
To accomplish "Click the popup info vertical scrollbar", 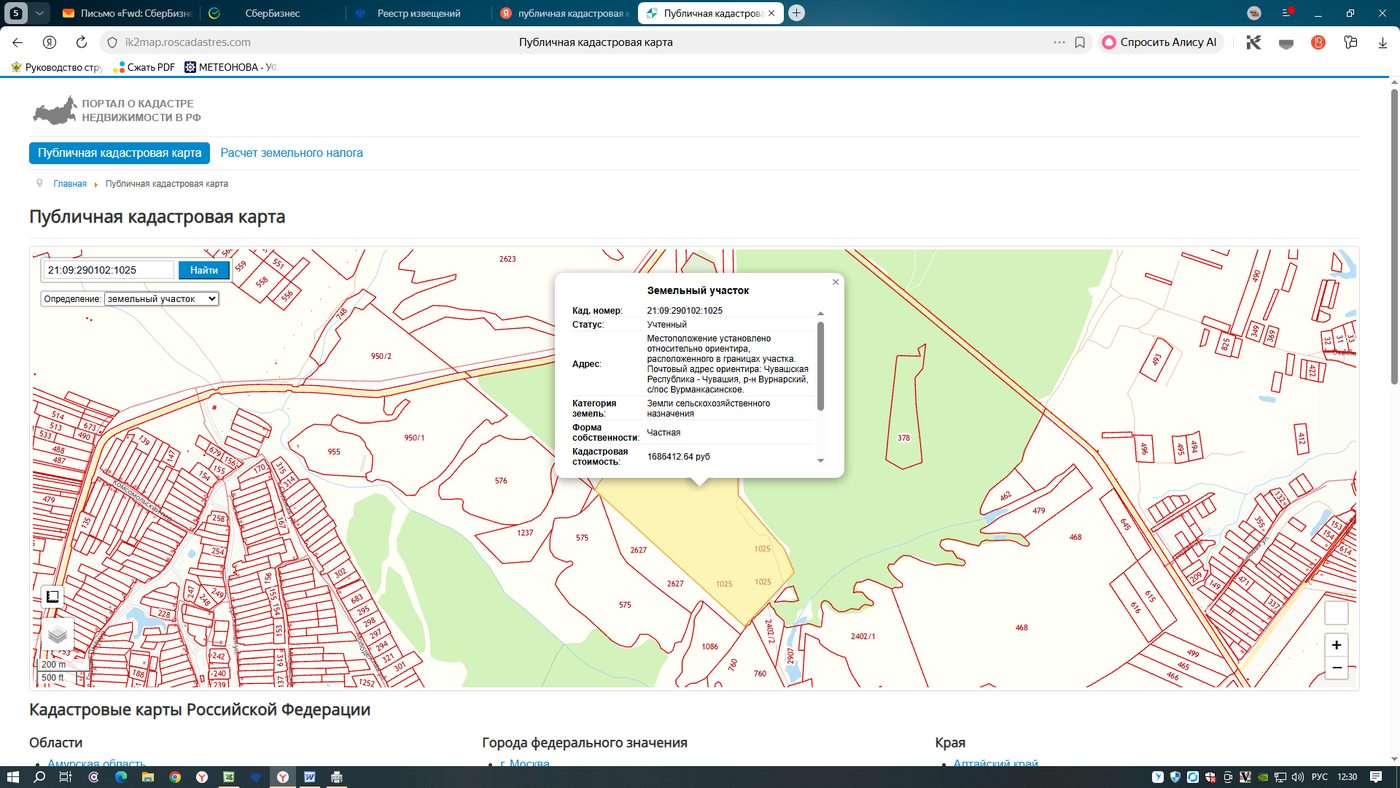I will (x=821, y=365).
